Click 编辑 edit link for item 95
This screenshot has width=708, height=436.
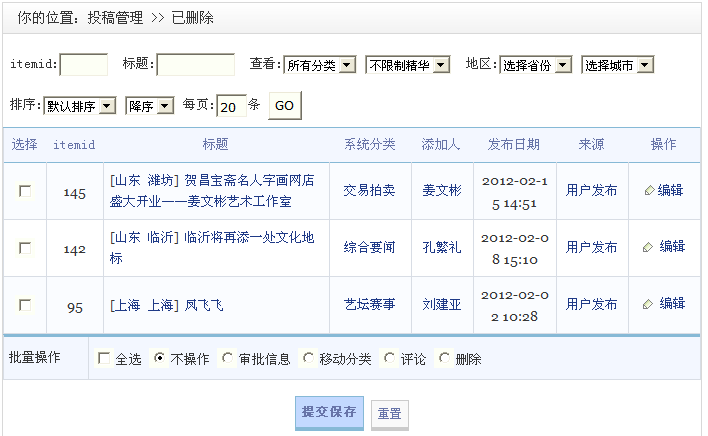click(x=672, y=303)
